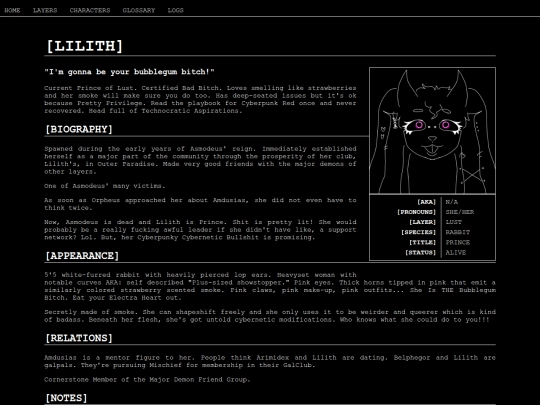Screen dimensions: 540x405
Task: Click the [STATUS] label in infobox
Action: click(x=420, y=252)
